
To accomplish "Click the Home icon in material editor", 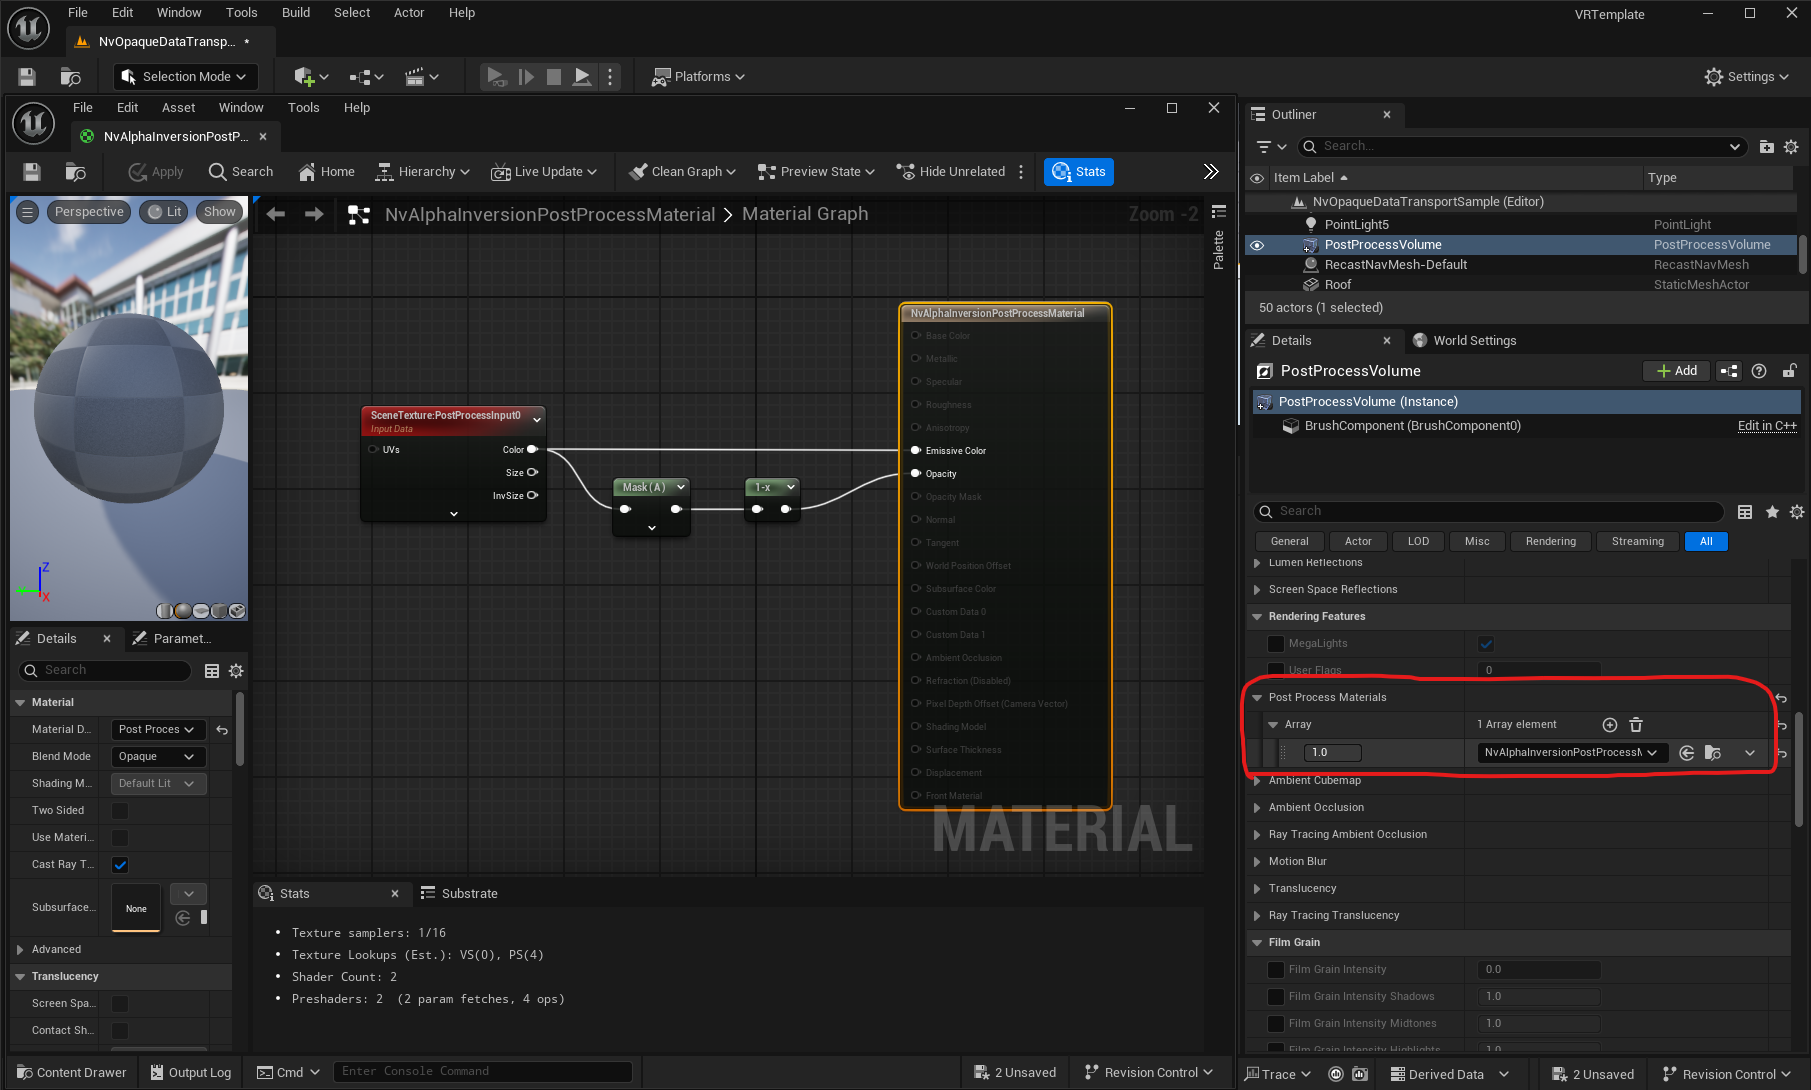I will pos(326,172).
